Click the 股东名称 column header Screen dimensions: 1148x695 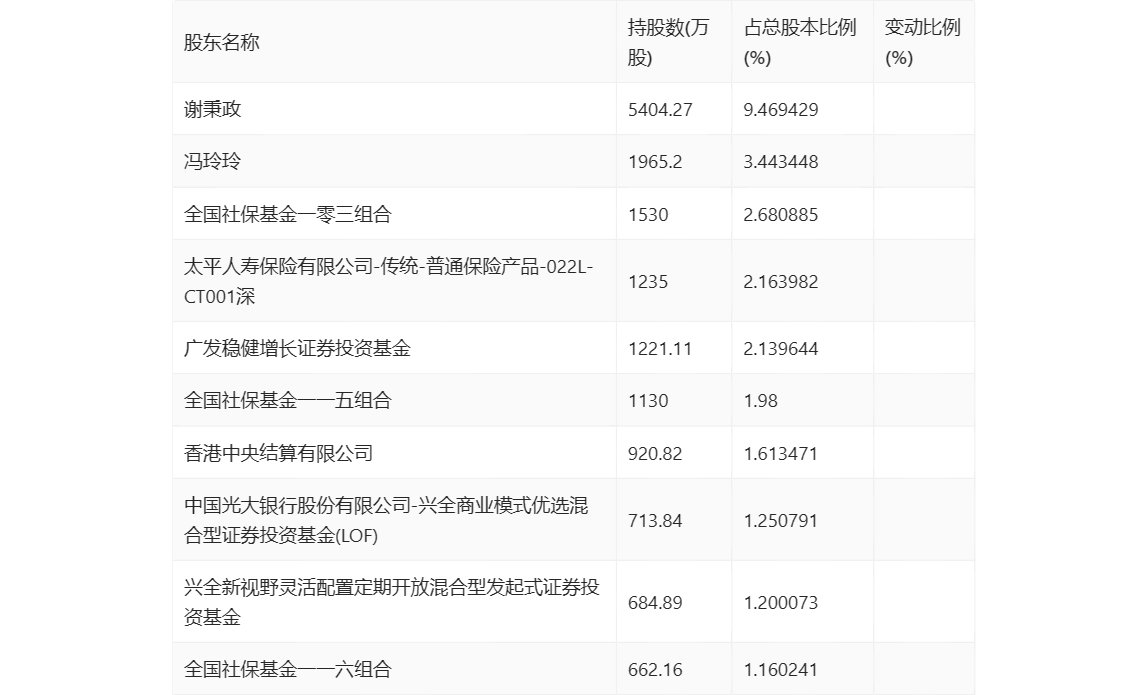coord(222,42)
